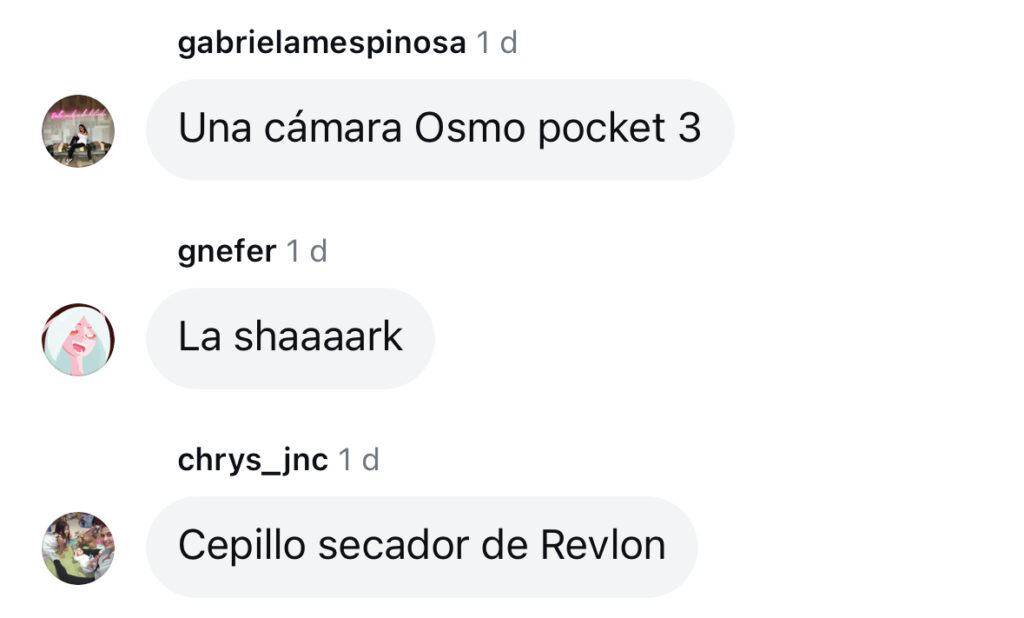Visit the gnefer username link
1024x618 pixels.
click(227, 252)
